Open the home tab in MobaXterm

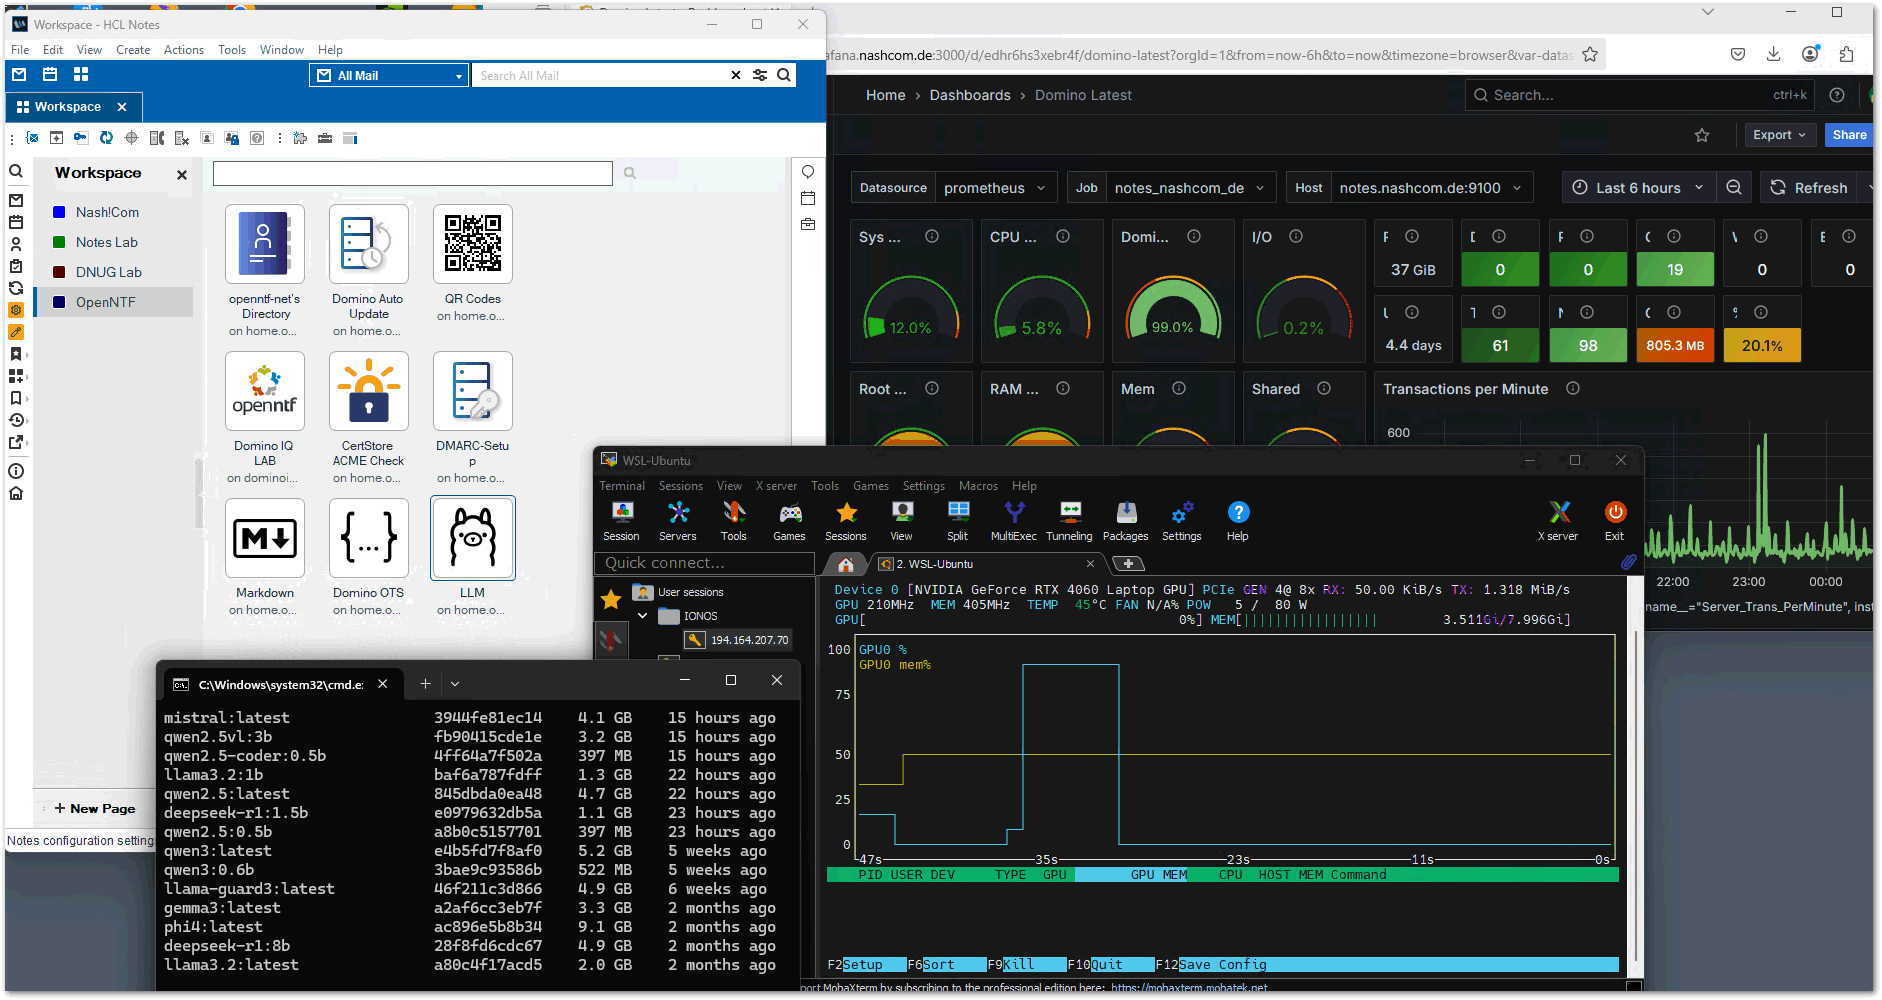(x=846, y=564)
